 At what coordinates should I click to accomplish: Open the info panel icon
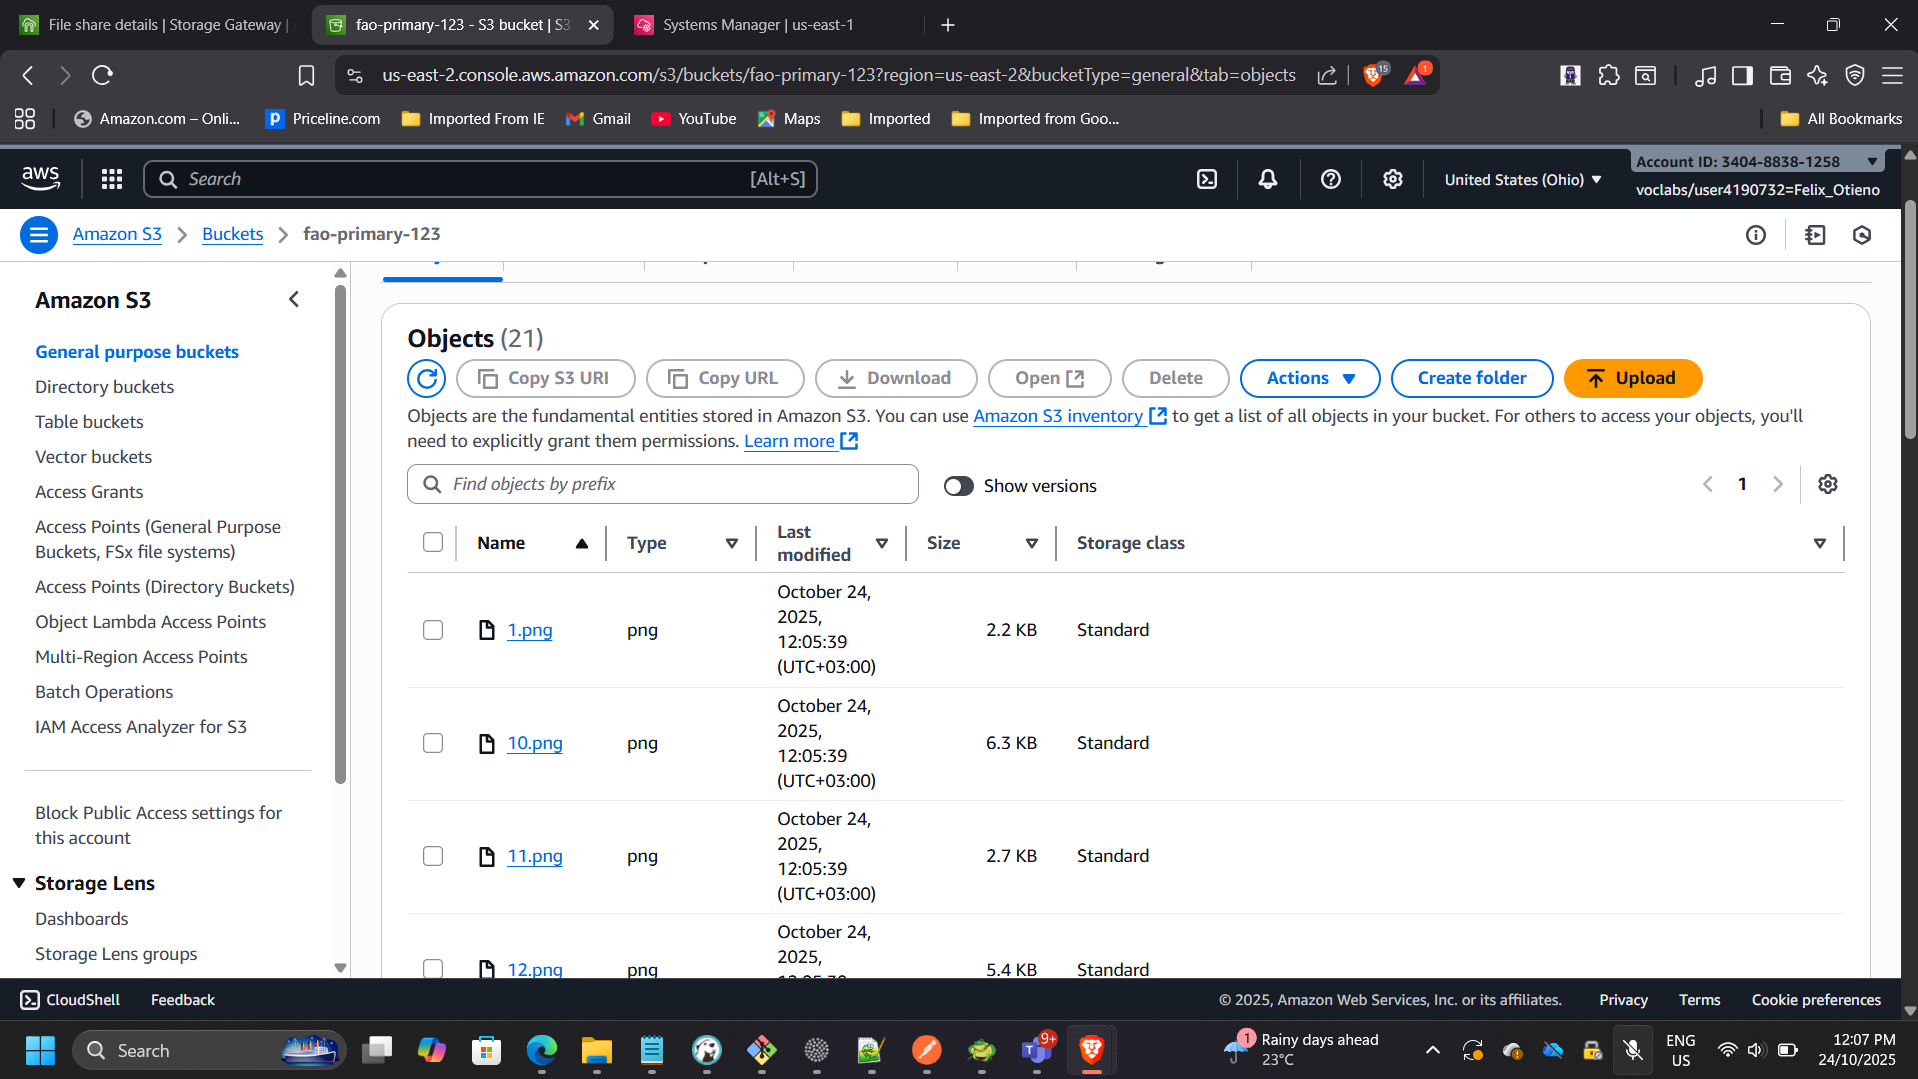coord(1755,235)
